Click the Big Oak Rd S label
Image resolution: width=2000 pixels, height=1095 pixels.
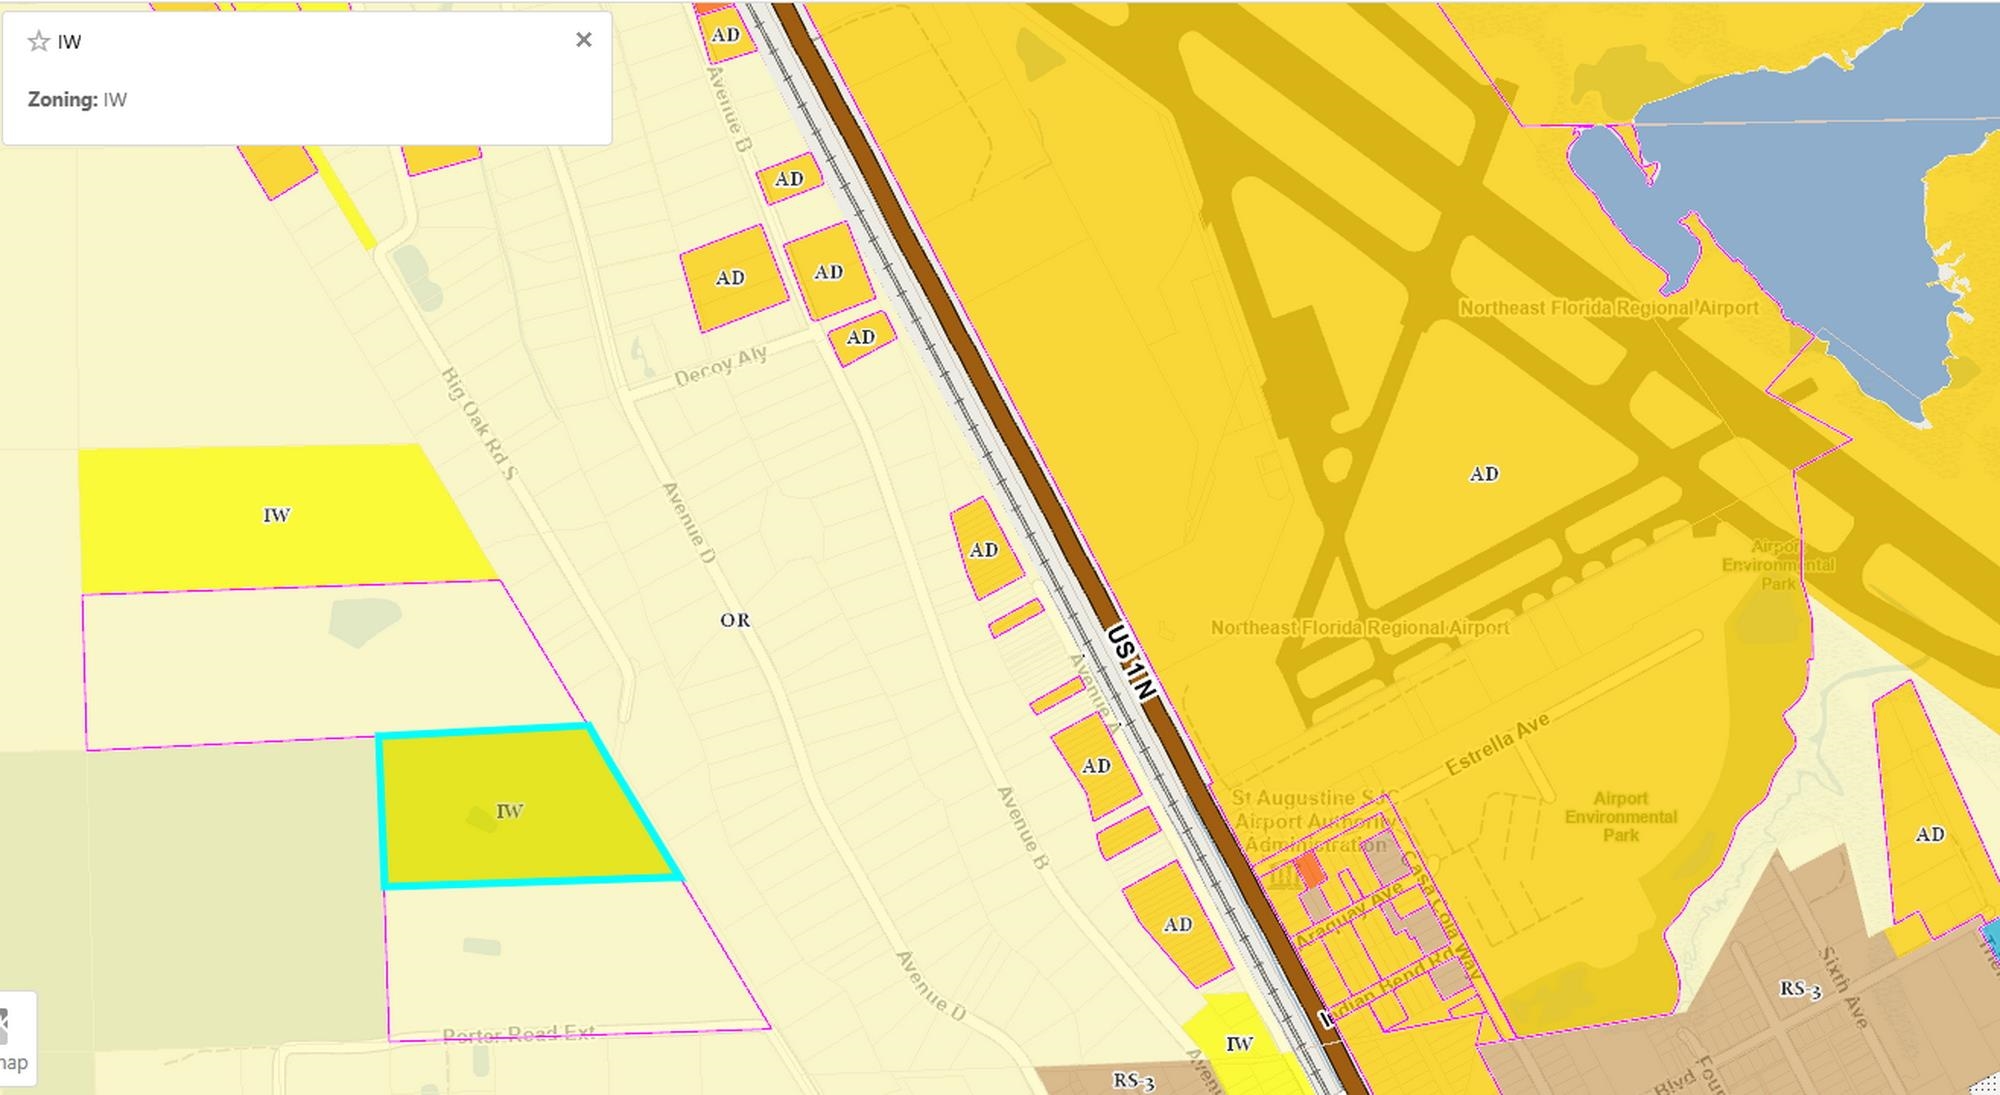(x=478, y=423)
